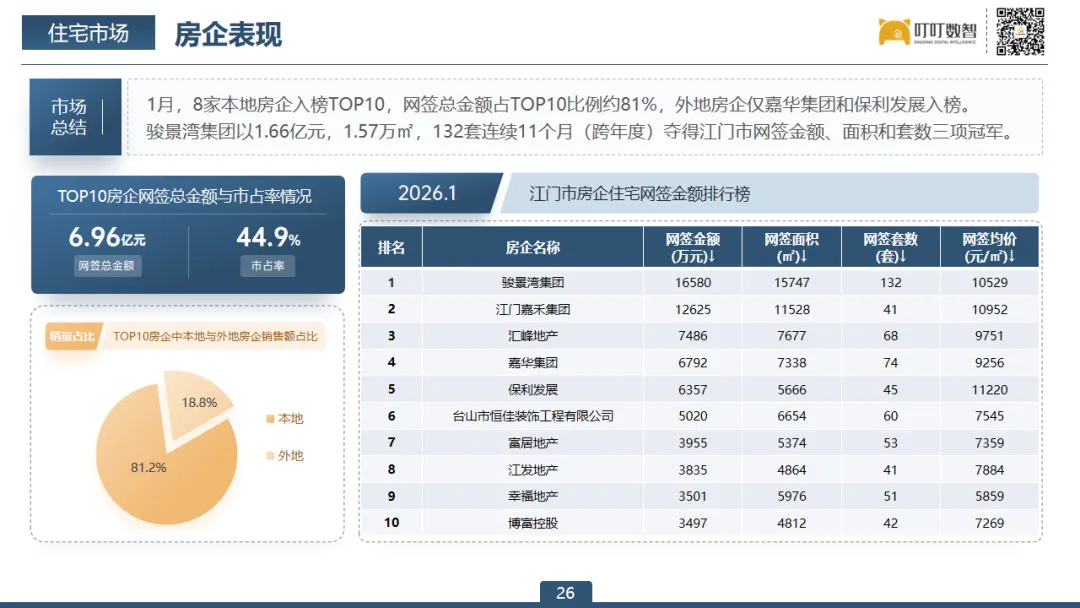Sort by 网签金额(万元) column header
Screen dimensions: 1080x608
pos(692,247)
